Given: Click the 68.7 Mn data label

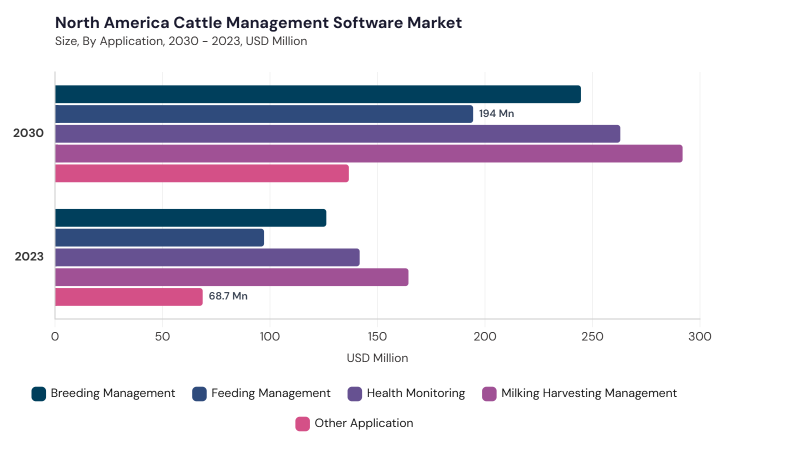Looking at the screenshot, I should 228,296.
